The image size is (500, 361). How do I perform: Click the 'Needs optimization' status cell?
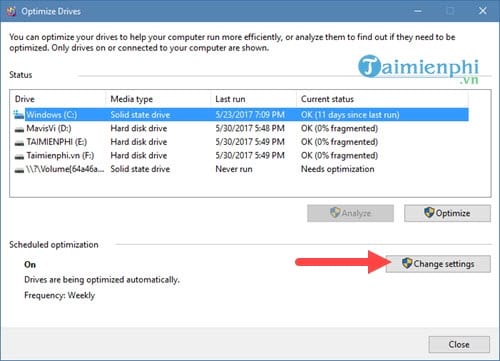337,169
